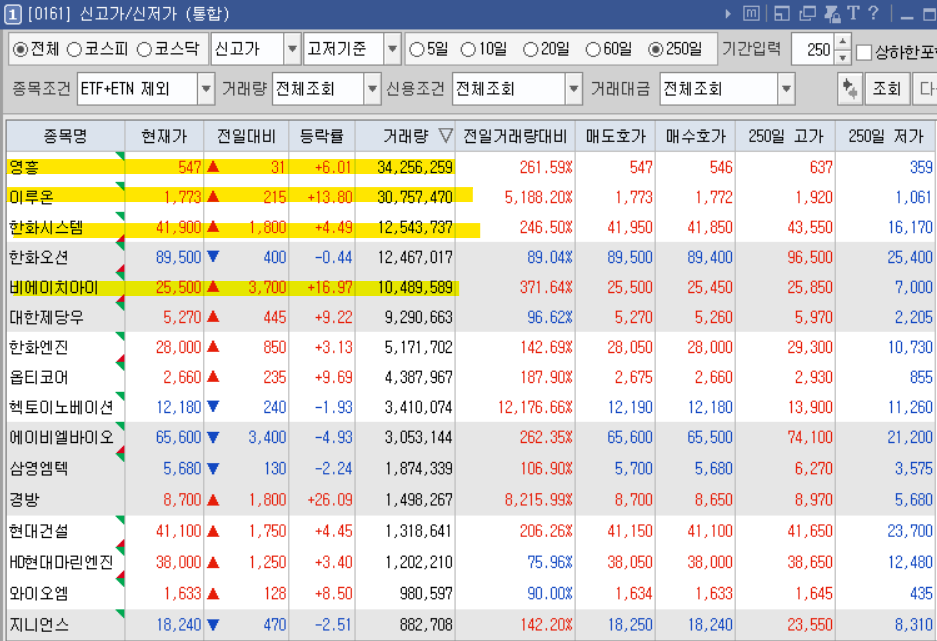Select the 경방 stock row name
The image size is (937, 641).
[x=25, y=499]
